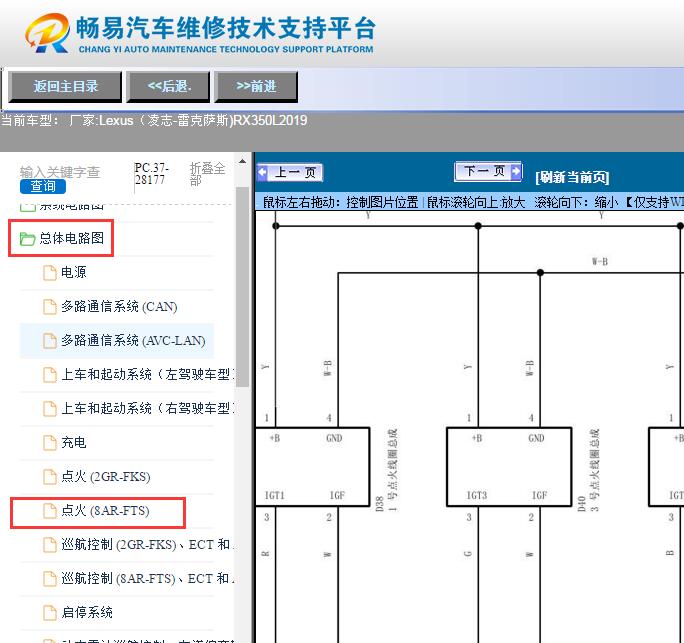
Task: Click the No.1 ignition coil box D38
Action: point(312,467)
